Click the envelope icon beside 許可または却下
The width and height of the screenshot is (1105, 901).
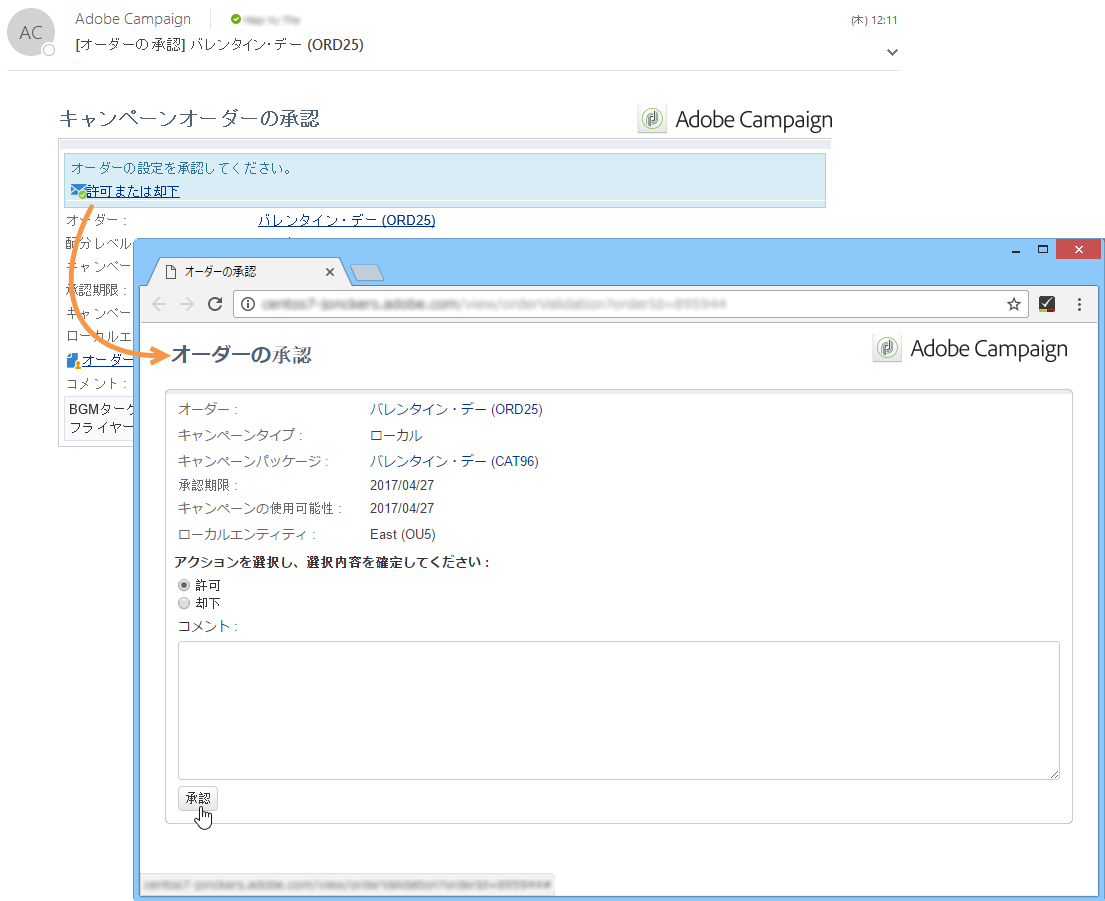tap(78, 191)
